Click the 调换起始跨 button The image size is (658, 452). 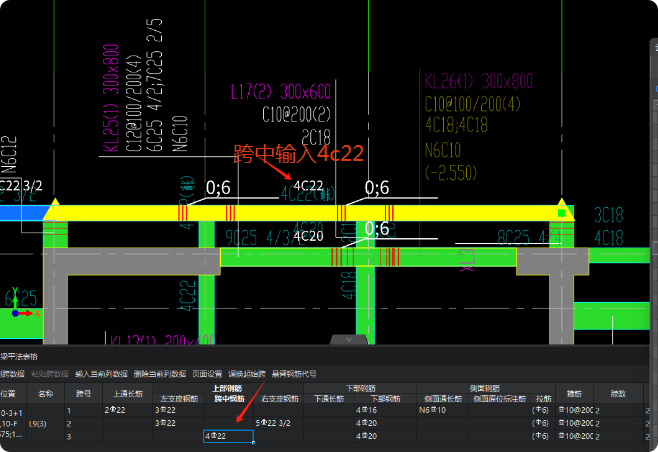pos(247,374)
